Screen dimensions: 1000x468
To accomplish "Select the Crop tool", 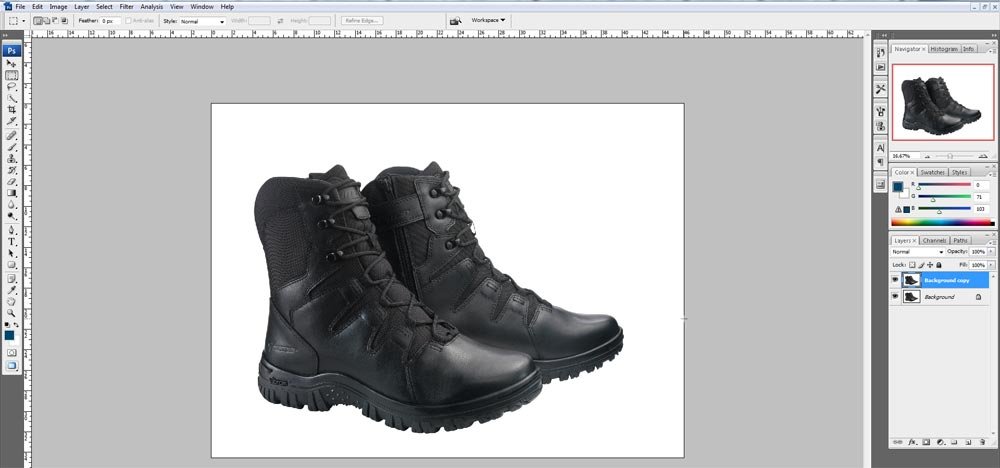I will tap(11, 110).
